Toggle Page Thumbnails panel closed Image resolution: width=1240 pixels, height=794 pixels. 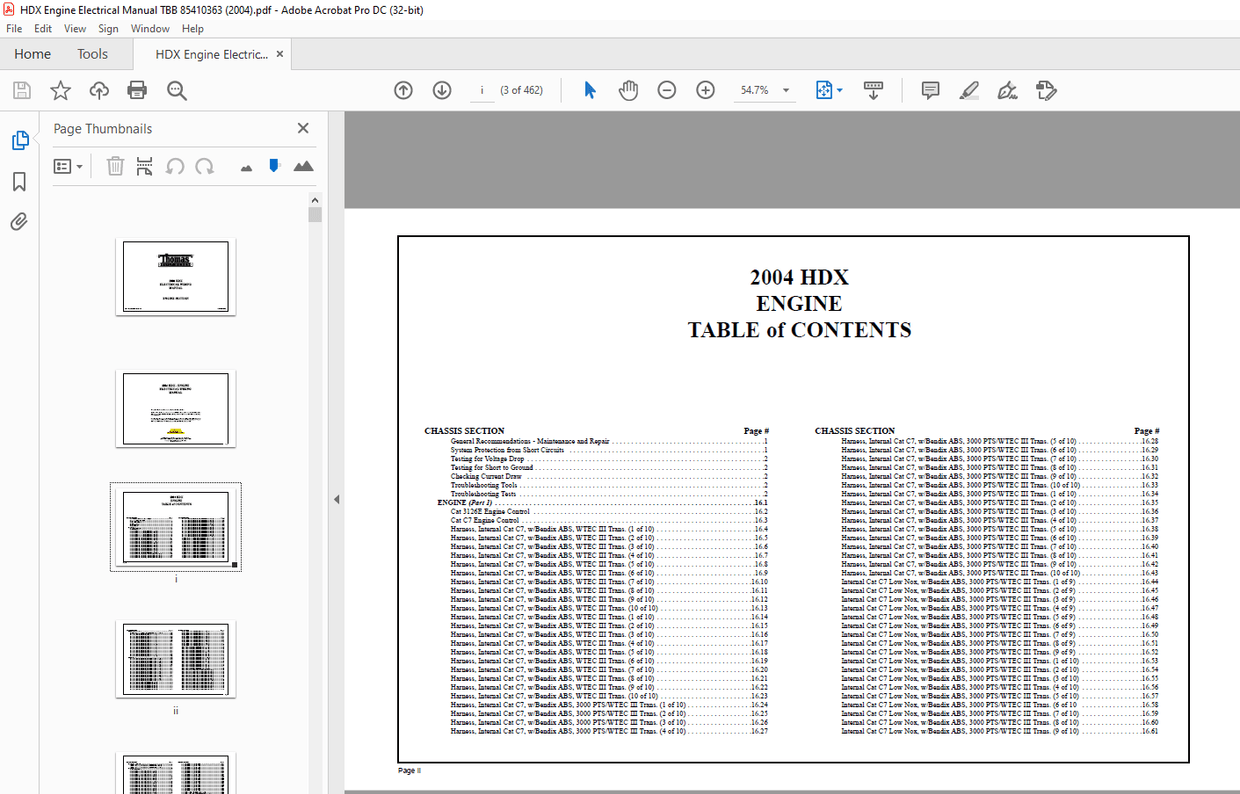coord(302,128)
